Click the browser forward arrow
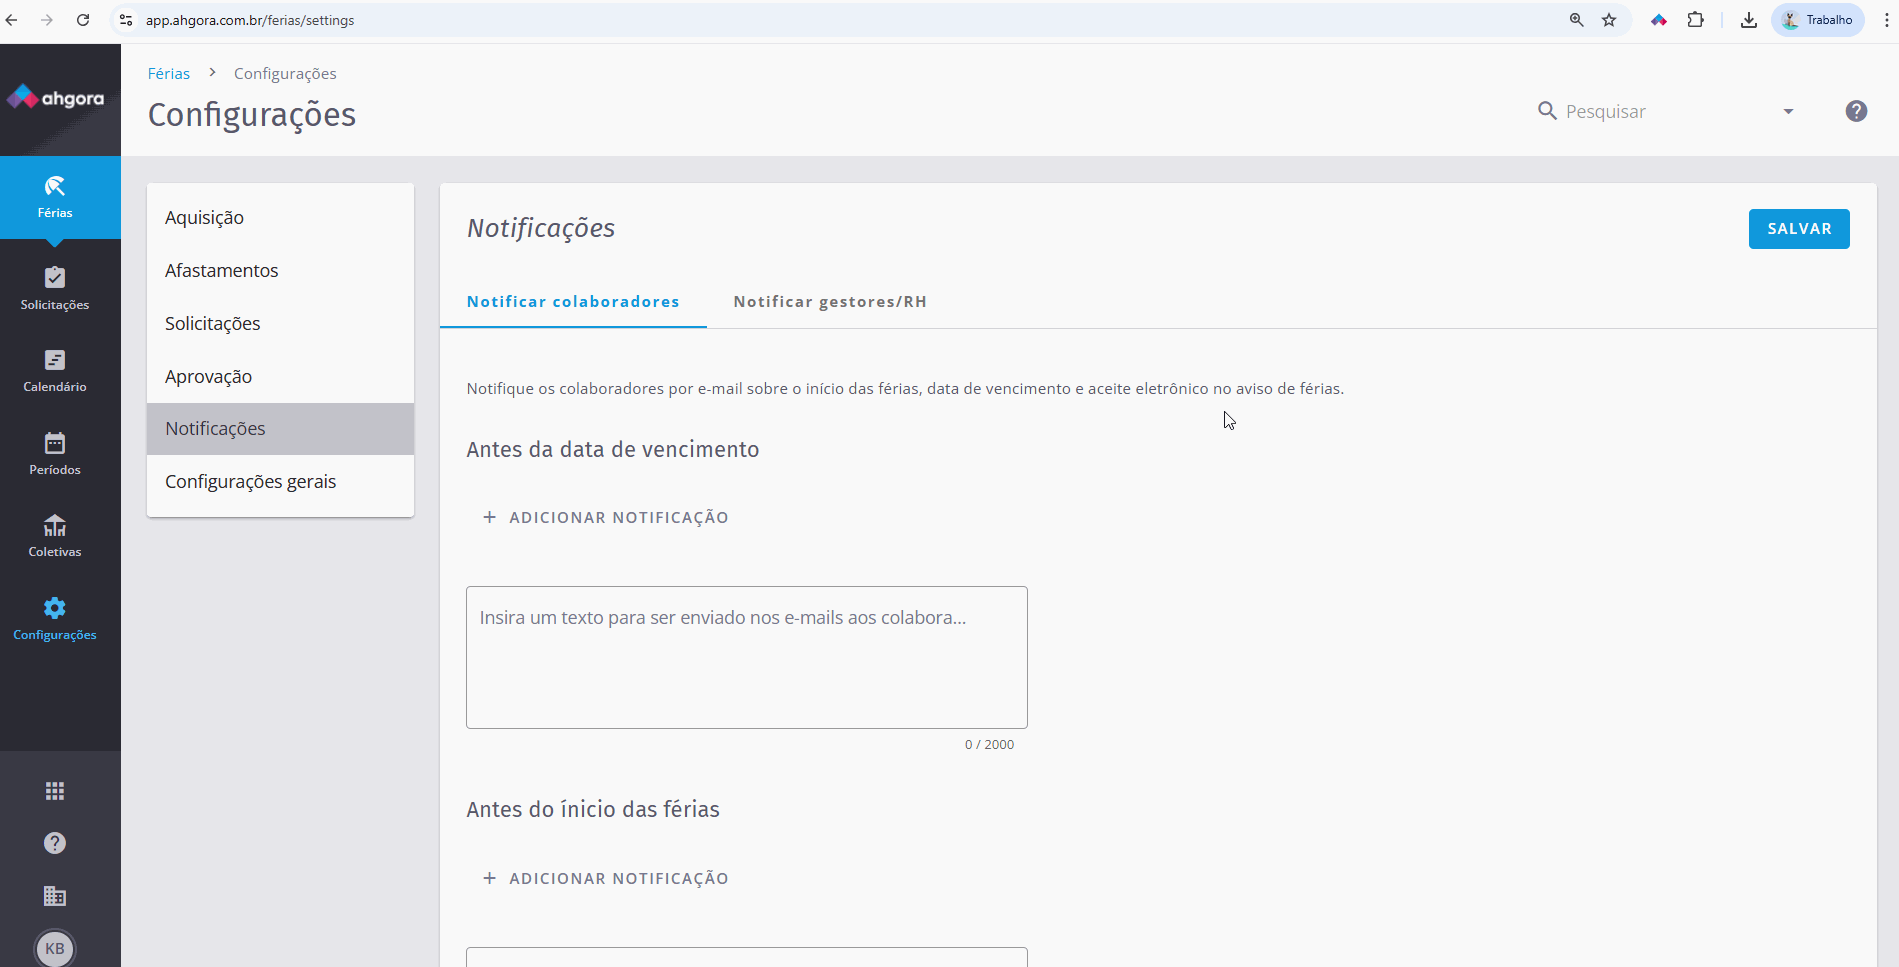This screenshot has width=1899, height=967. [x=47, y=20]
